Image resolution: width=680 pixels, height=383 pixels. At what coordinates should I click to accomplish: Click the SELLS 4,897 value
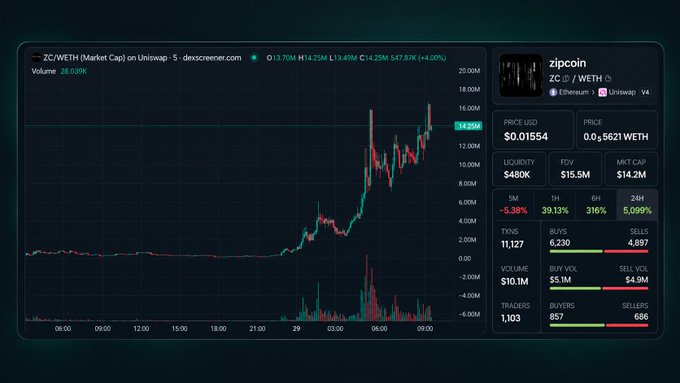pos(638,243)
